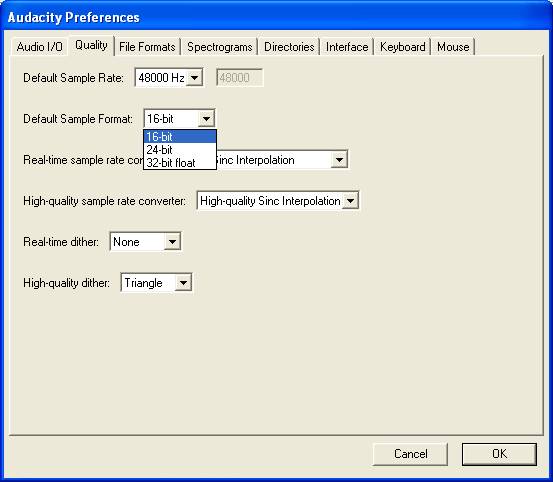Confirm preferences with the OK button
This screenshot has height=482, width=553.
pyautogui.click(x=499, y=454)
